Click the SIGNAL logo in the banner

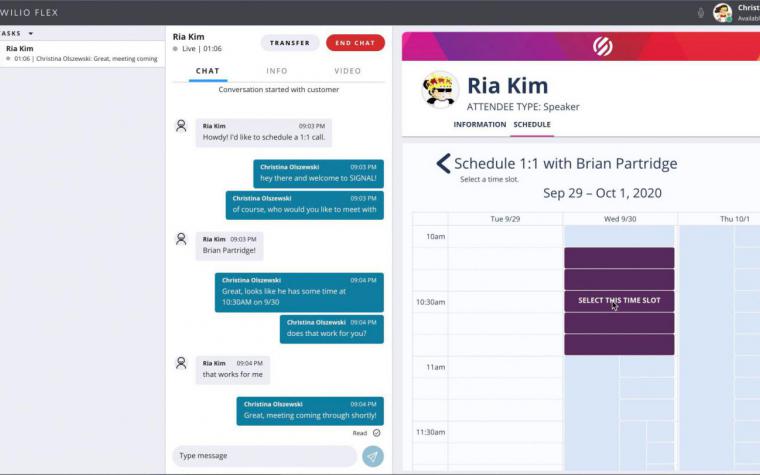[x=602, y=47]
